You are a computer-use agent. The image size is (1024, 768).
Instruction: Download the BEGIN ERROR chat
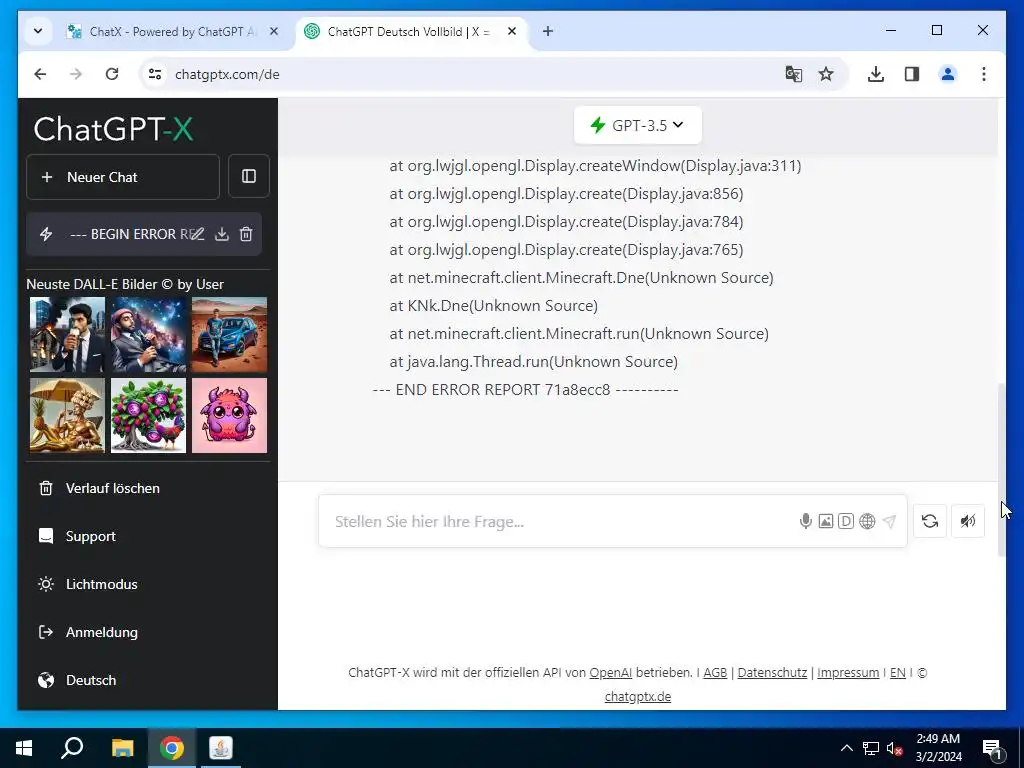222,234
